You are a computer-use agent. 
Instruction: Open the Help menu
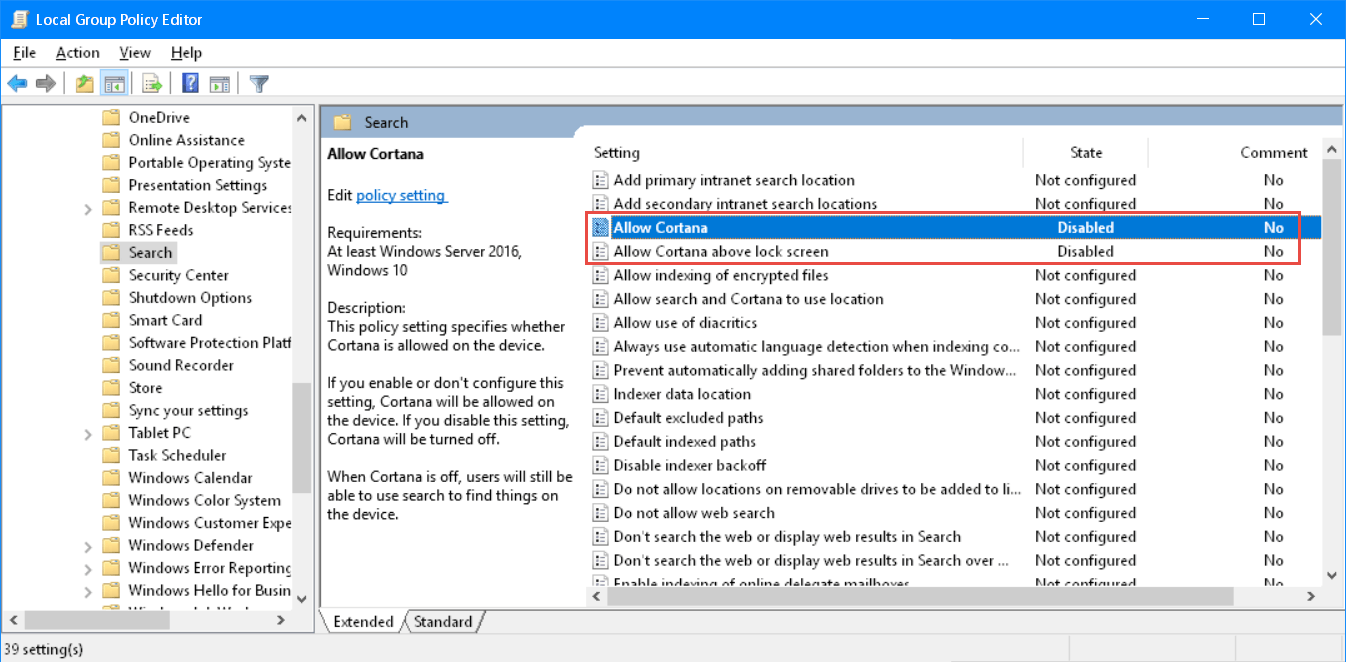point(186,53)
